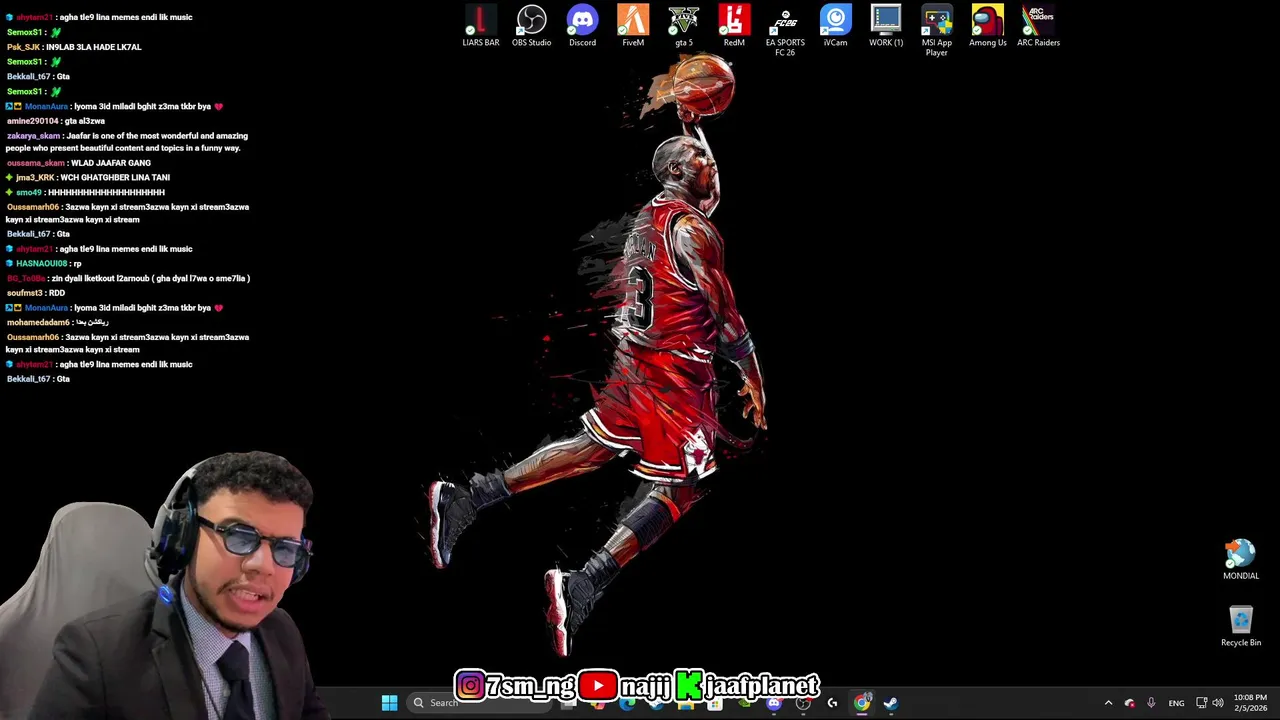Launch the FiveM desktop icon

click(x=633, y=25)
